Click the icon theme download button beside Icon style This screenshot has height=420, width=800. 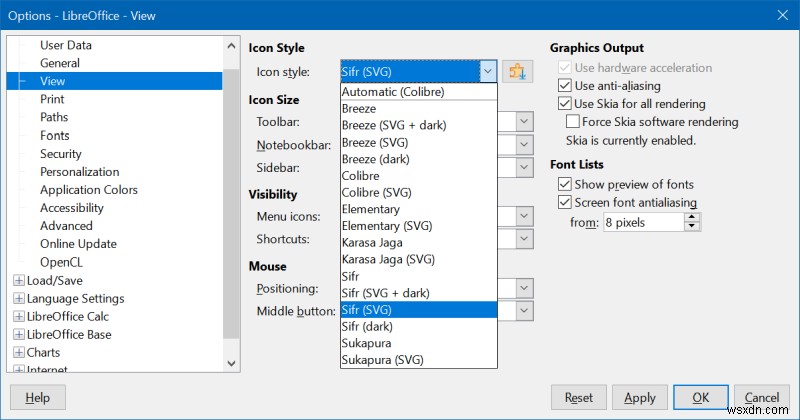point(517,71)
